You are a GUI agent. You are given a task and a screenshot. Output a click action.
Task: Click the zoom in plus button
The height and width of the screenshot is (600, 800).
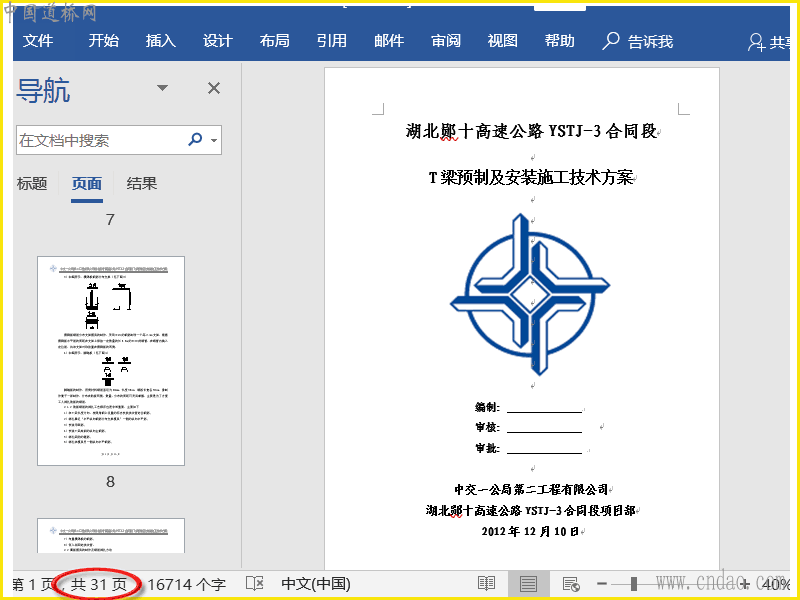click(x=745, y=584)
